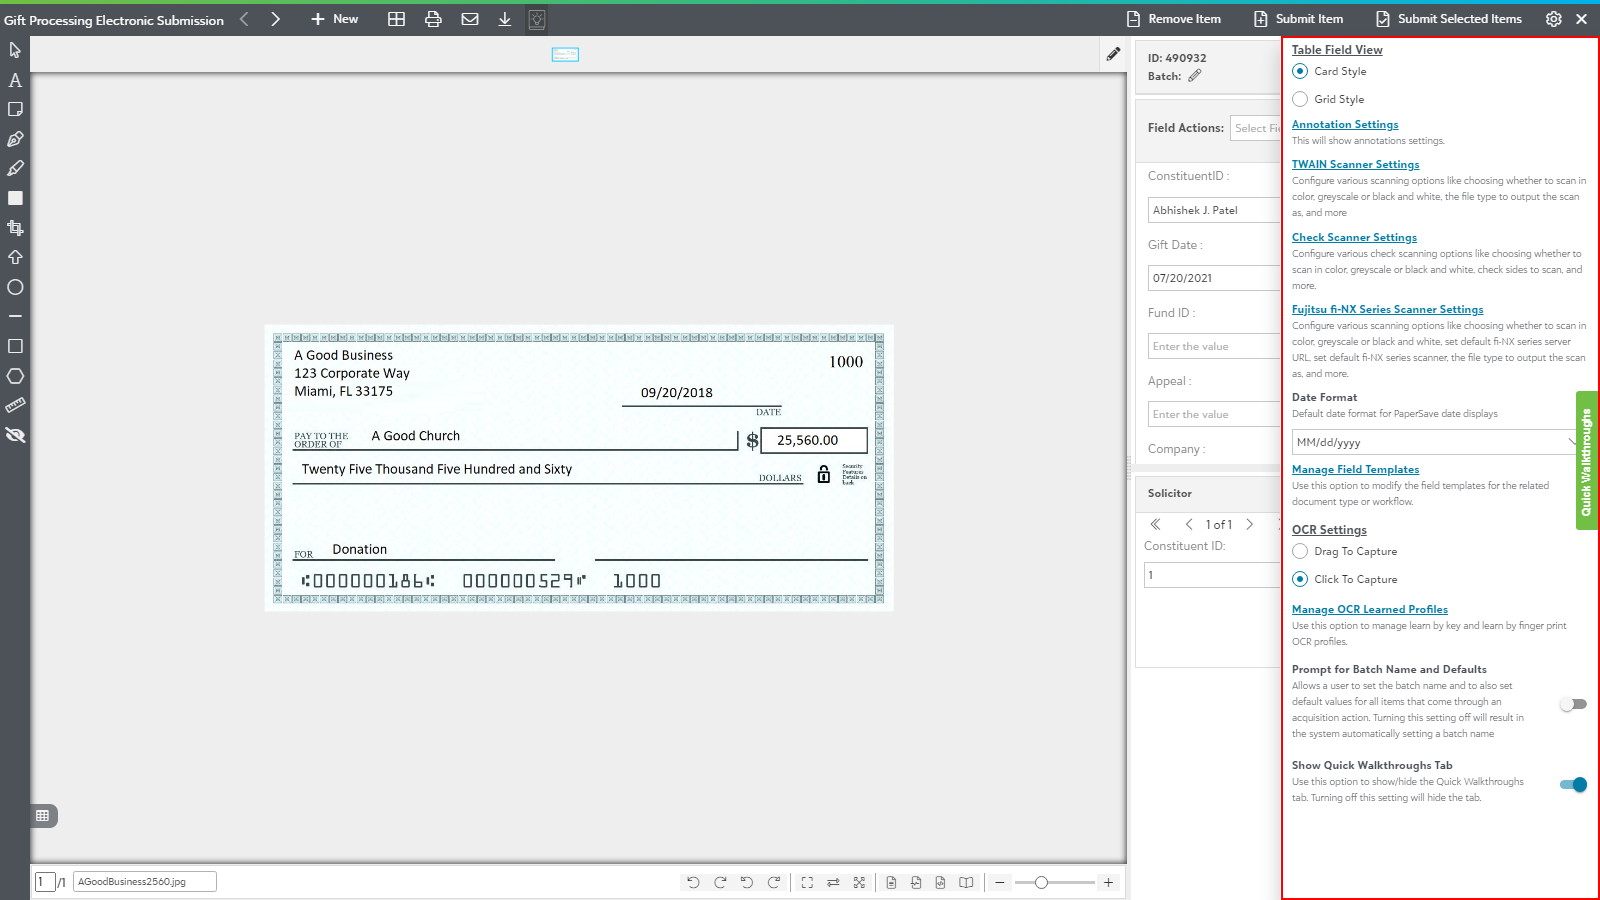
Task: Click the download arrow icon
Action: tap(505, 19)
